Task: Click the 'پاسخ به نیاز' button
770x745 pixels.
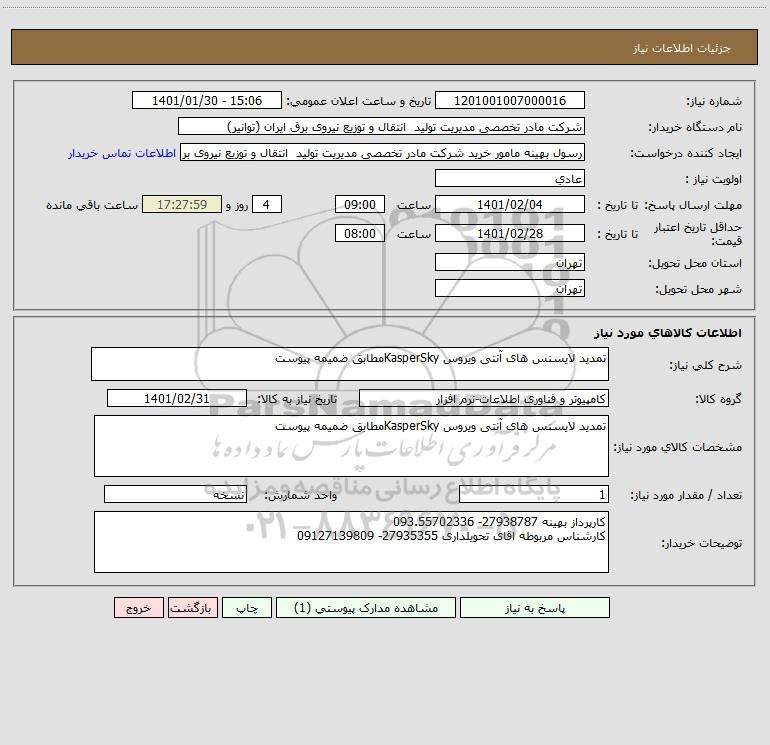Action: (535, 608)
